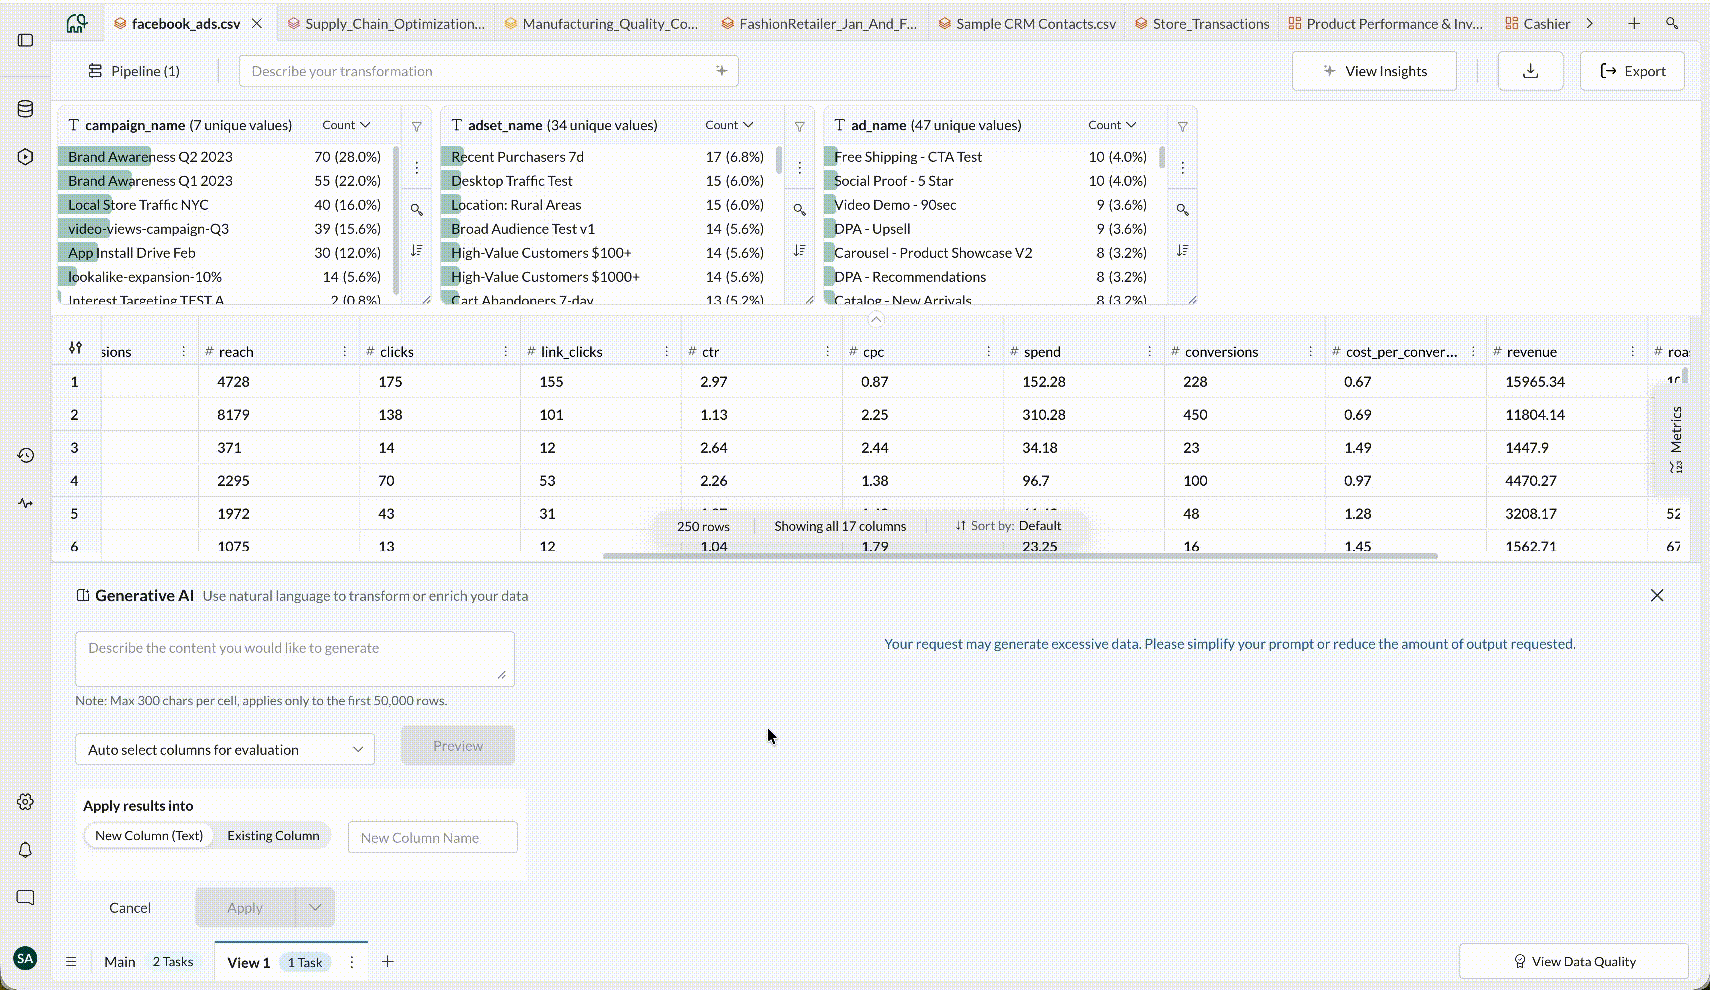Click the View Insights button
1710x990 pixels.
pos(1374,71)
